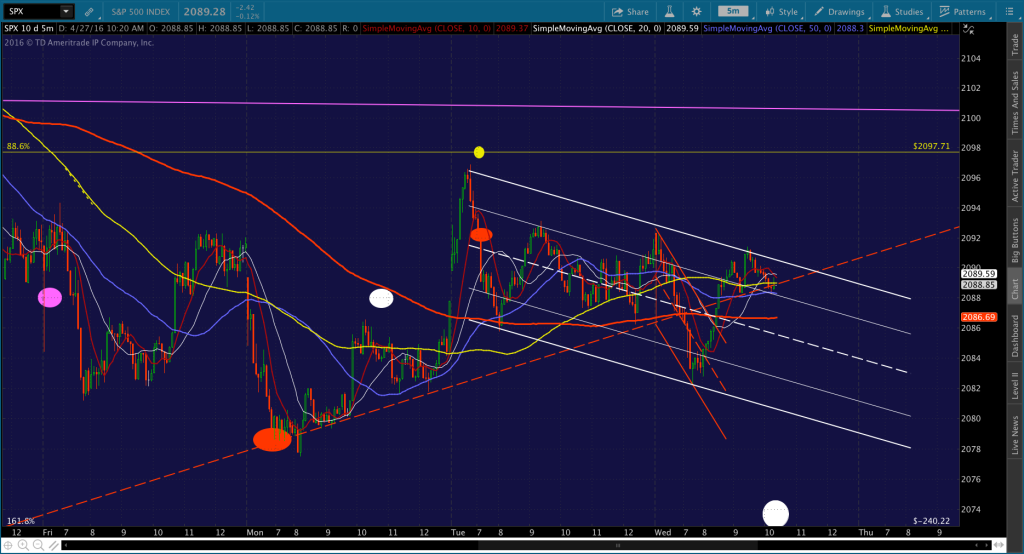This screenshot has width=1024, height=554.
Task: Click the 2104 price axis label
Action: (x=971, y=59)
